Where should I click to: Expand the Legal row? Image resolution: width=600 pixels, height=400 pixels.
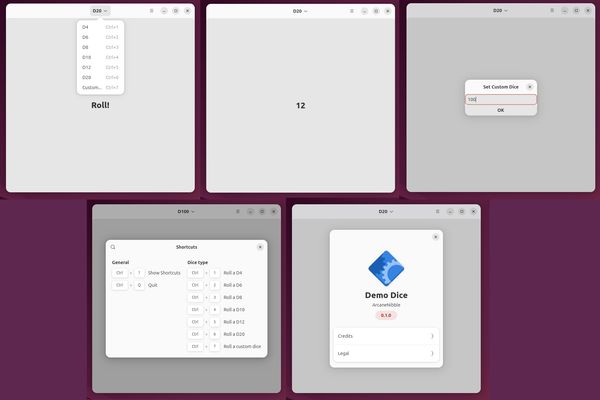(386, 353)
